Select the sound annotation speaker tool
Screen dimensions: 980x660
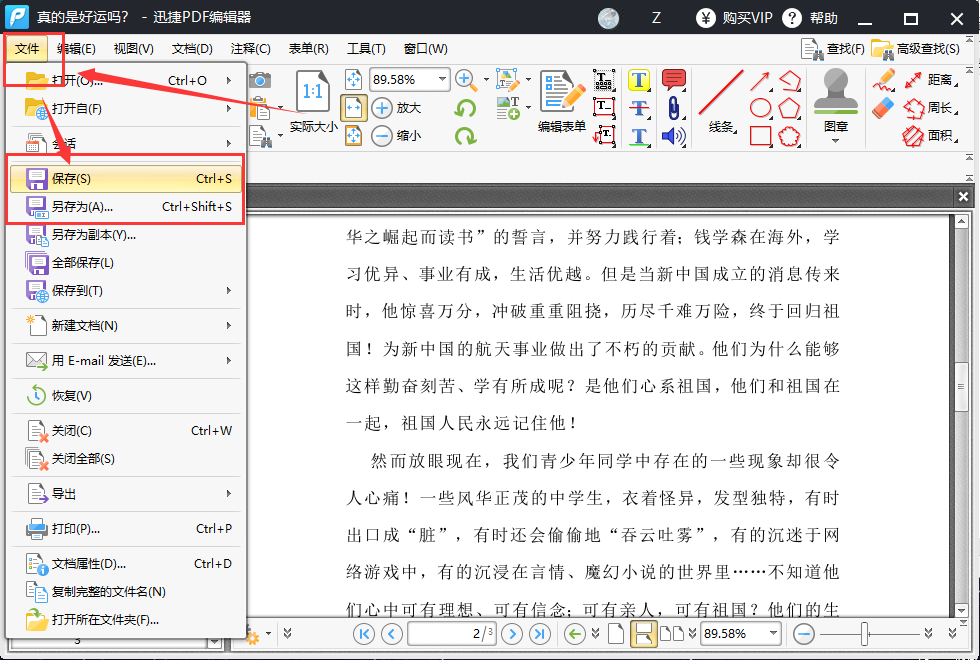[x=673, y=136]
